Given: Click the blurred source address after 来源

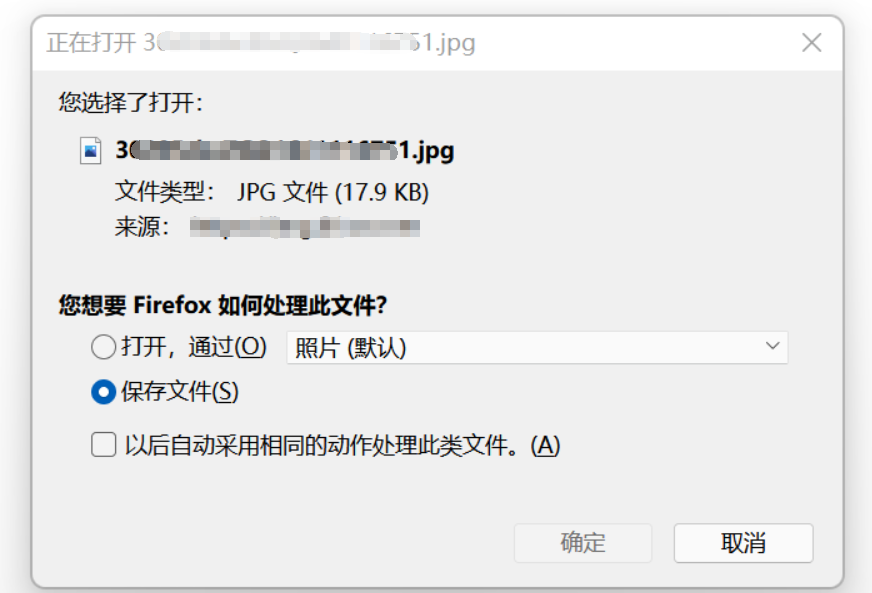Looking at the screenshot, I should click(305, 228).
